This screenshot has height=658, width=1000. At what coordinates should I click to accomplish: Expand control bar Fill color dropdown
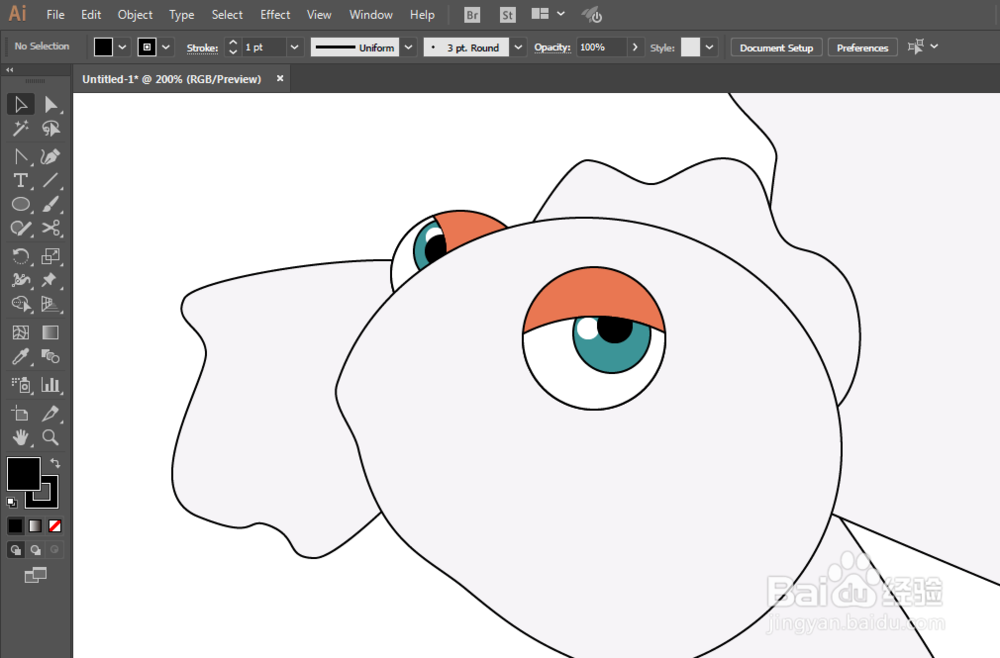tap(122, 47)
